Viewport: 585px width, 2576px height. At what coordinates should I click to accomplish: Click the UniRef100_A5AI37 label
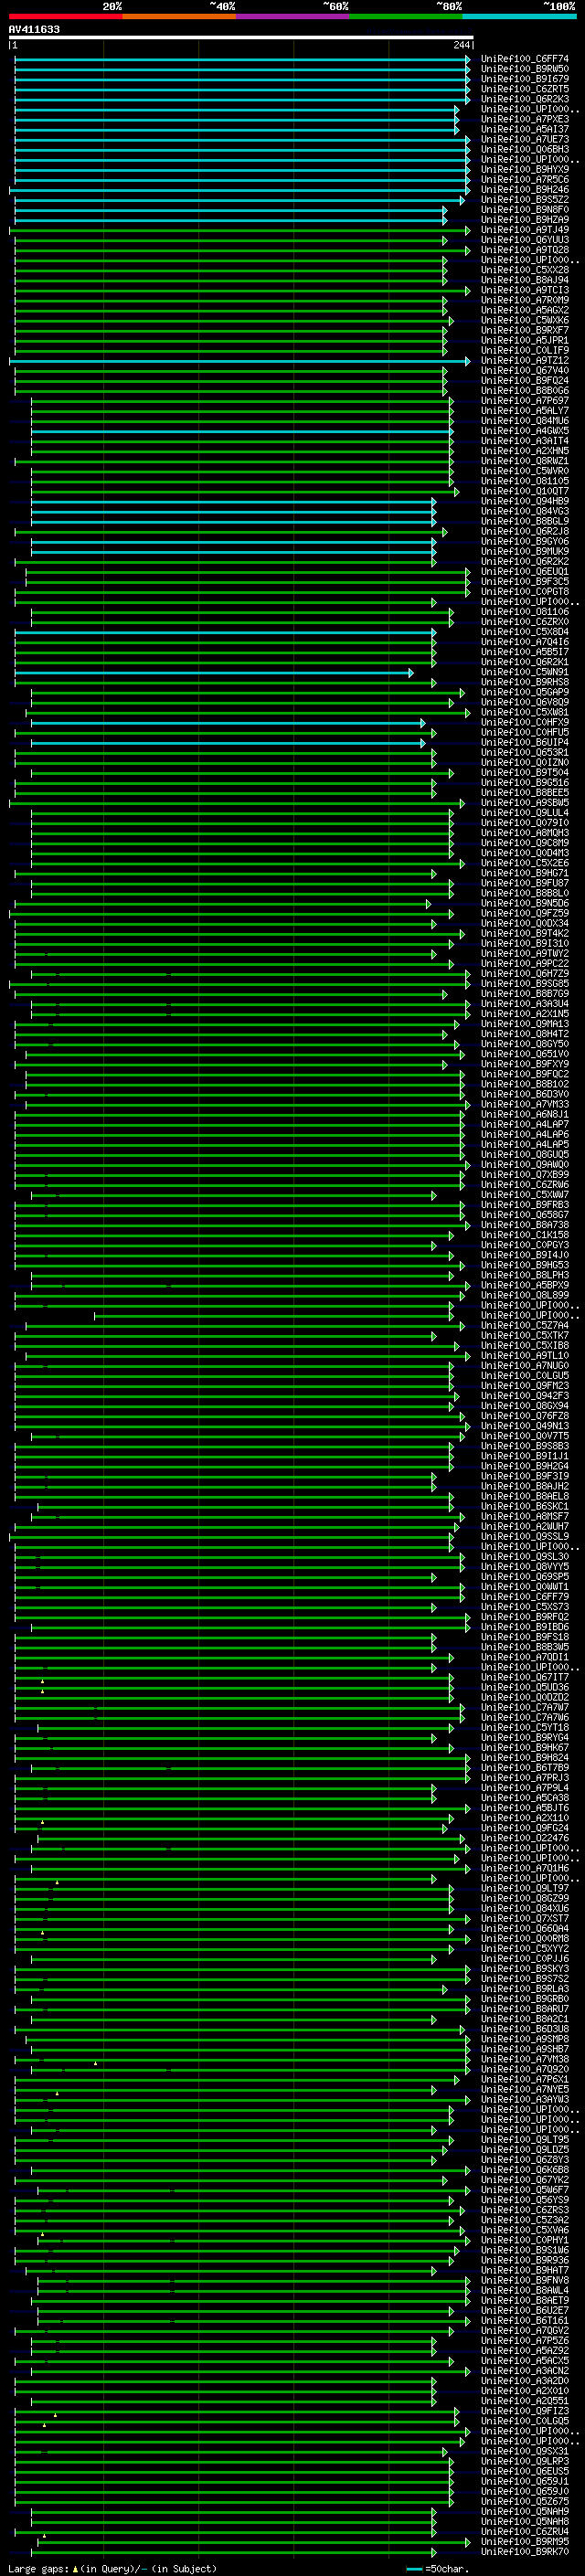coord(525,129)
